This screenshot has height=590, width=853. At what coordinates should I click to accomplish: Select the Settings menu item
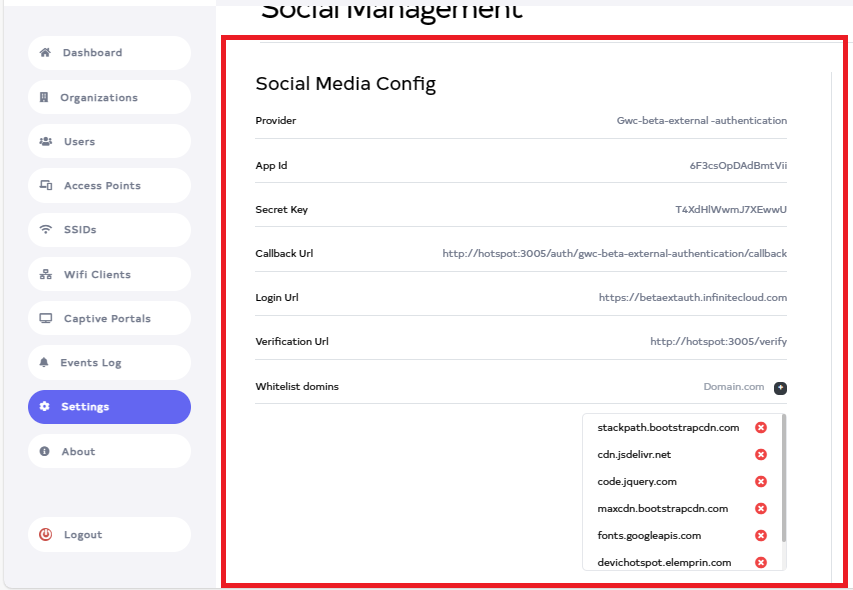point(109,407)
